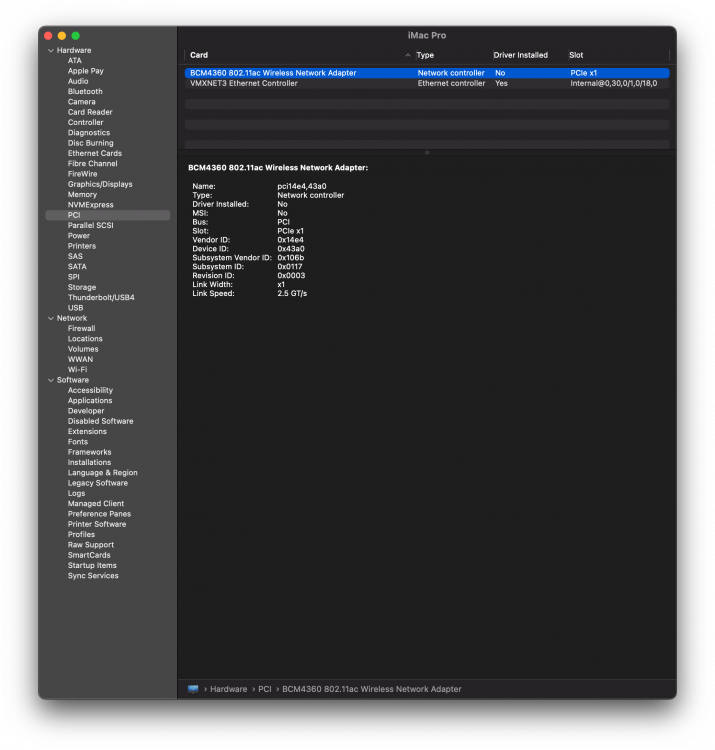Sort by the Type column header
The width and height of the screenshot is (715, 750).
pos(425,55)
